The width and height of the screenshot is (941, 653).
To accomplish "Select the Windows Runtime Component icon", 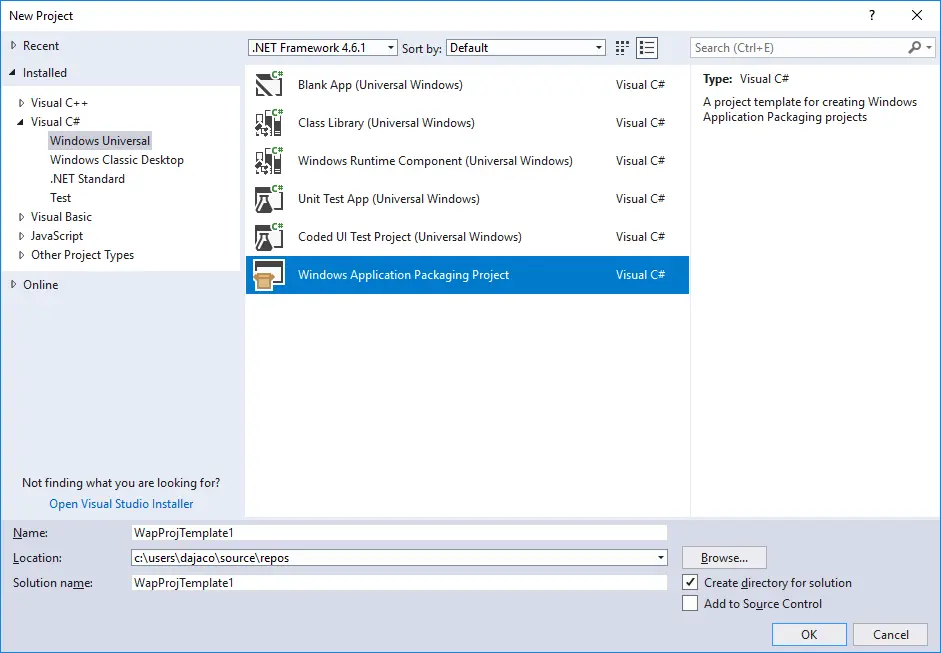I will click(x=267, y=160).
